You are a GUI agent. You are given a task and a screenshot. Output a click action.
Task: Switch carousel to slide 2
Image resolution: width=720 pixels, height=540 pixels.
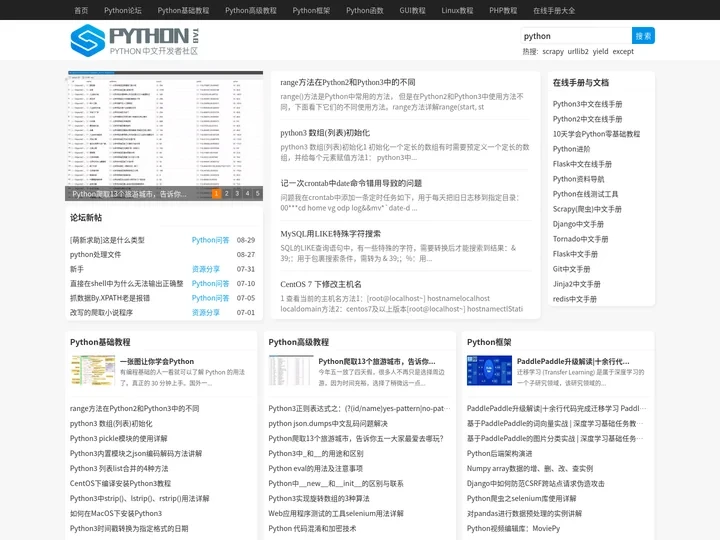(227, 194)
